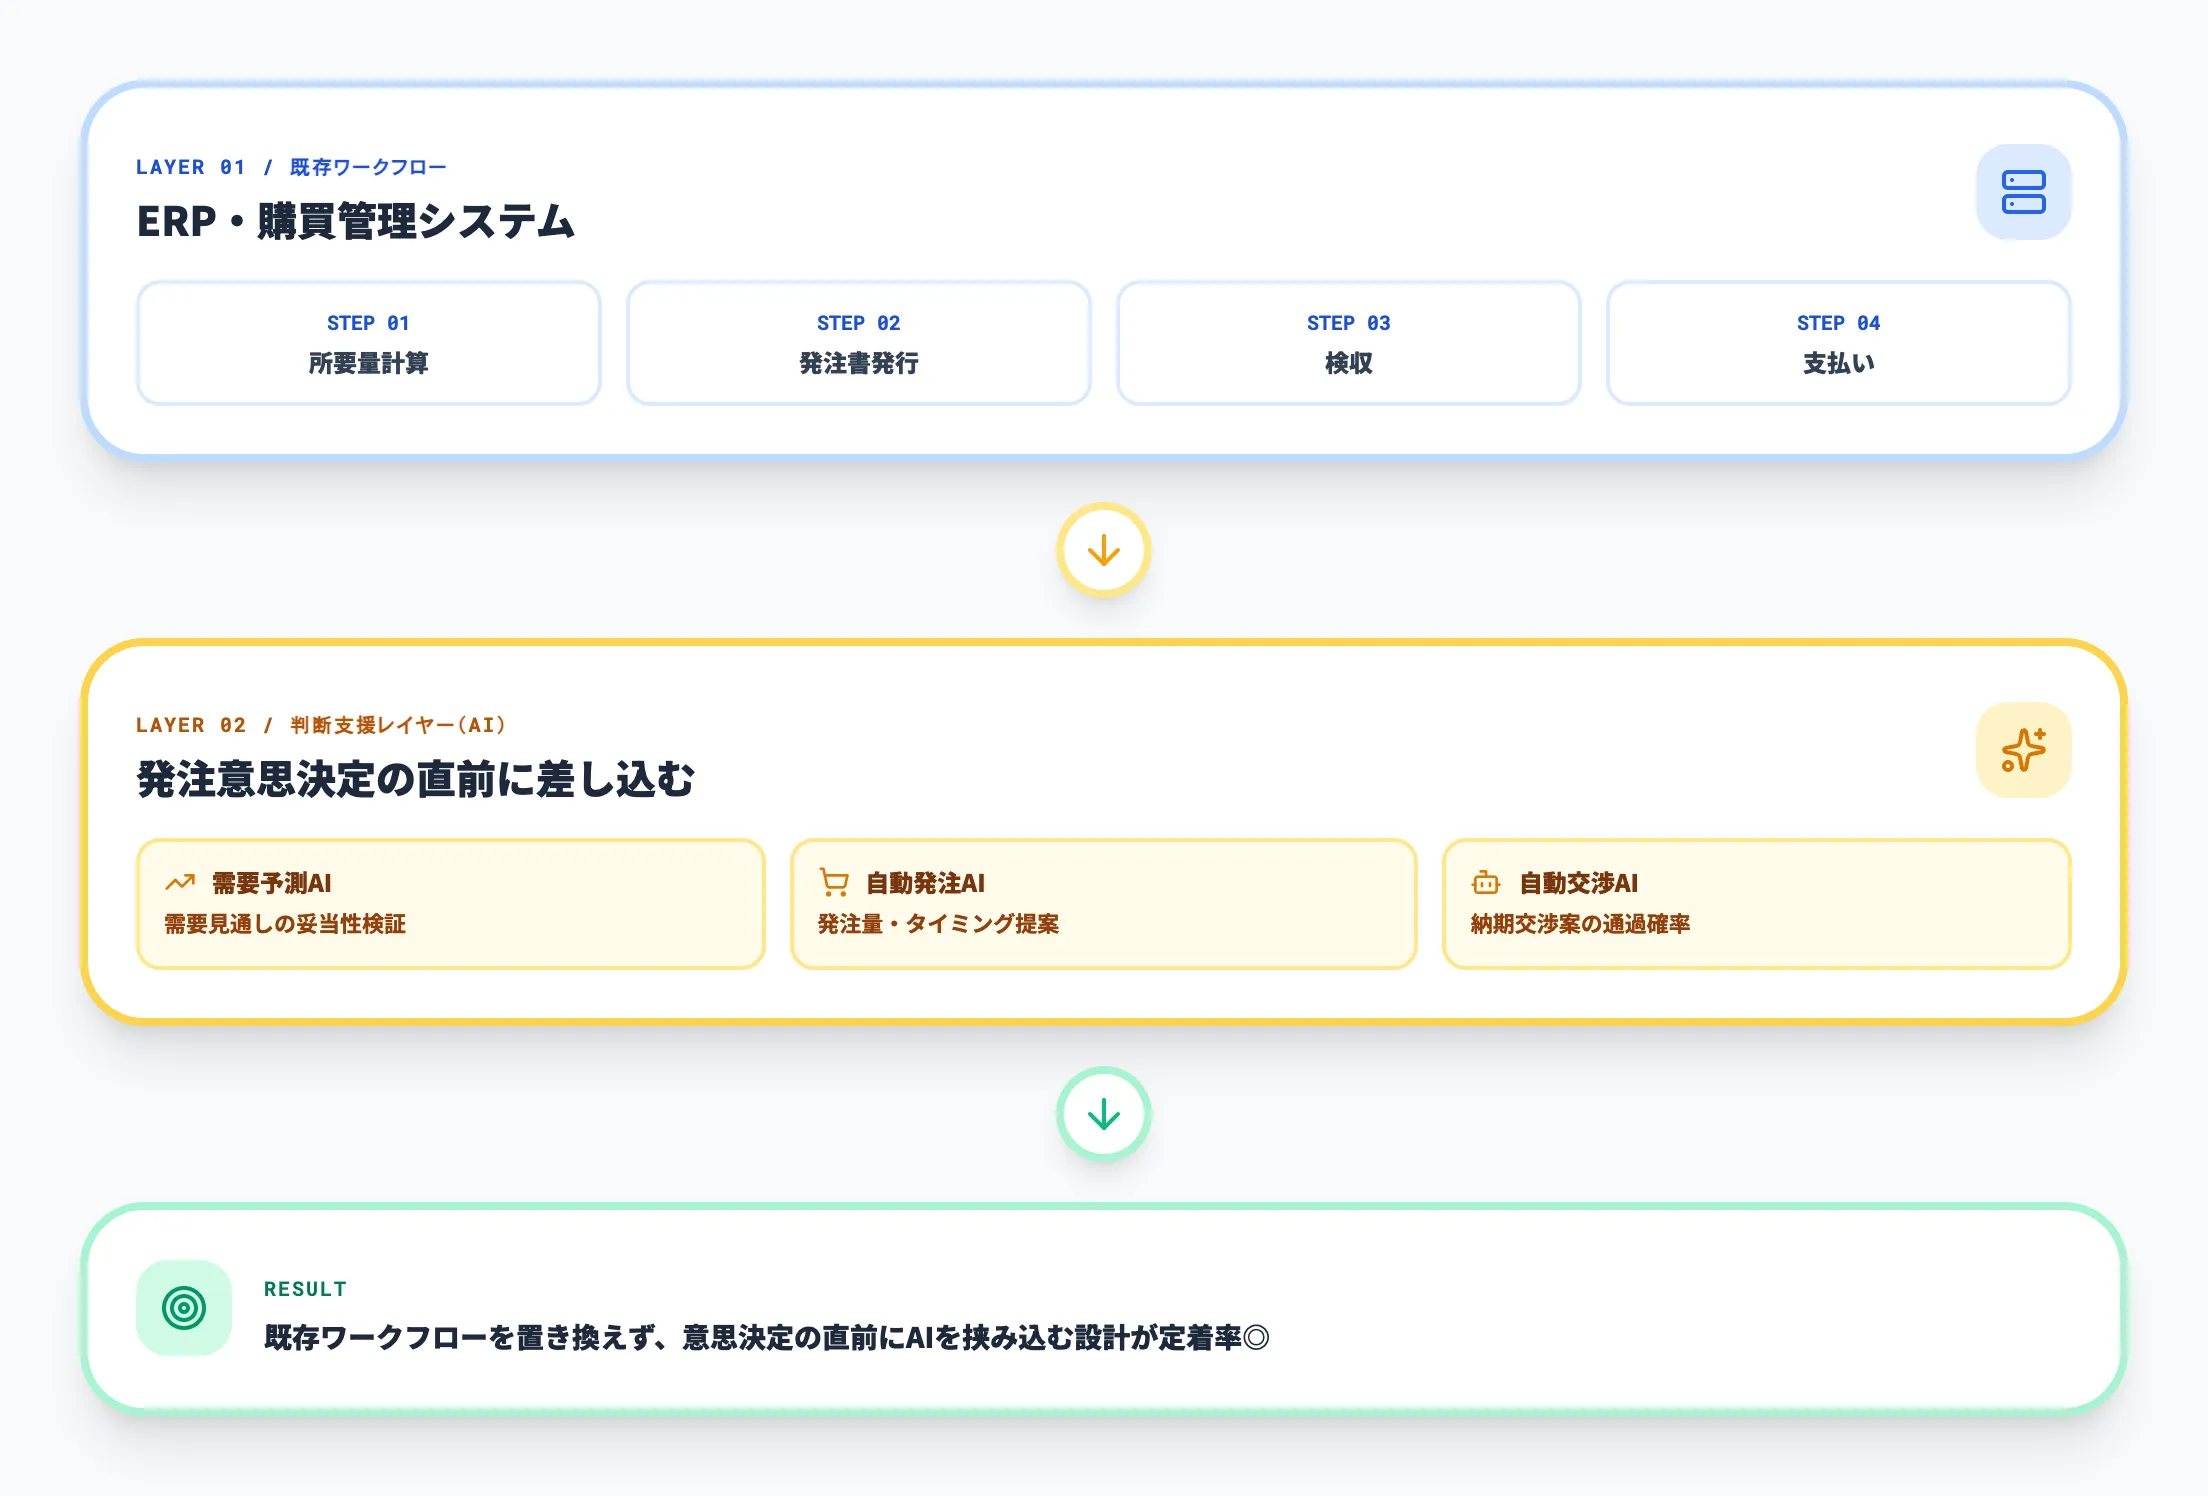
Task: Select the trend chart icon beside 需要予測AI
Action: 179,882
